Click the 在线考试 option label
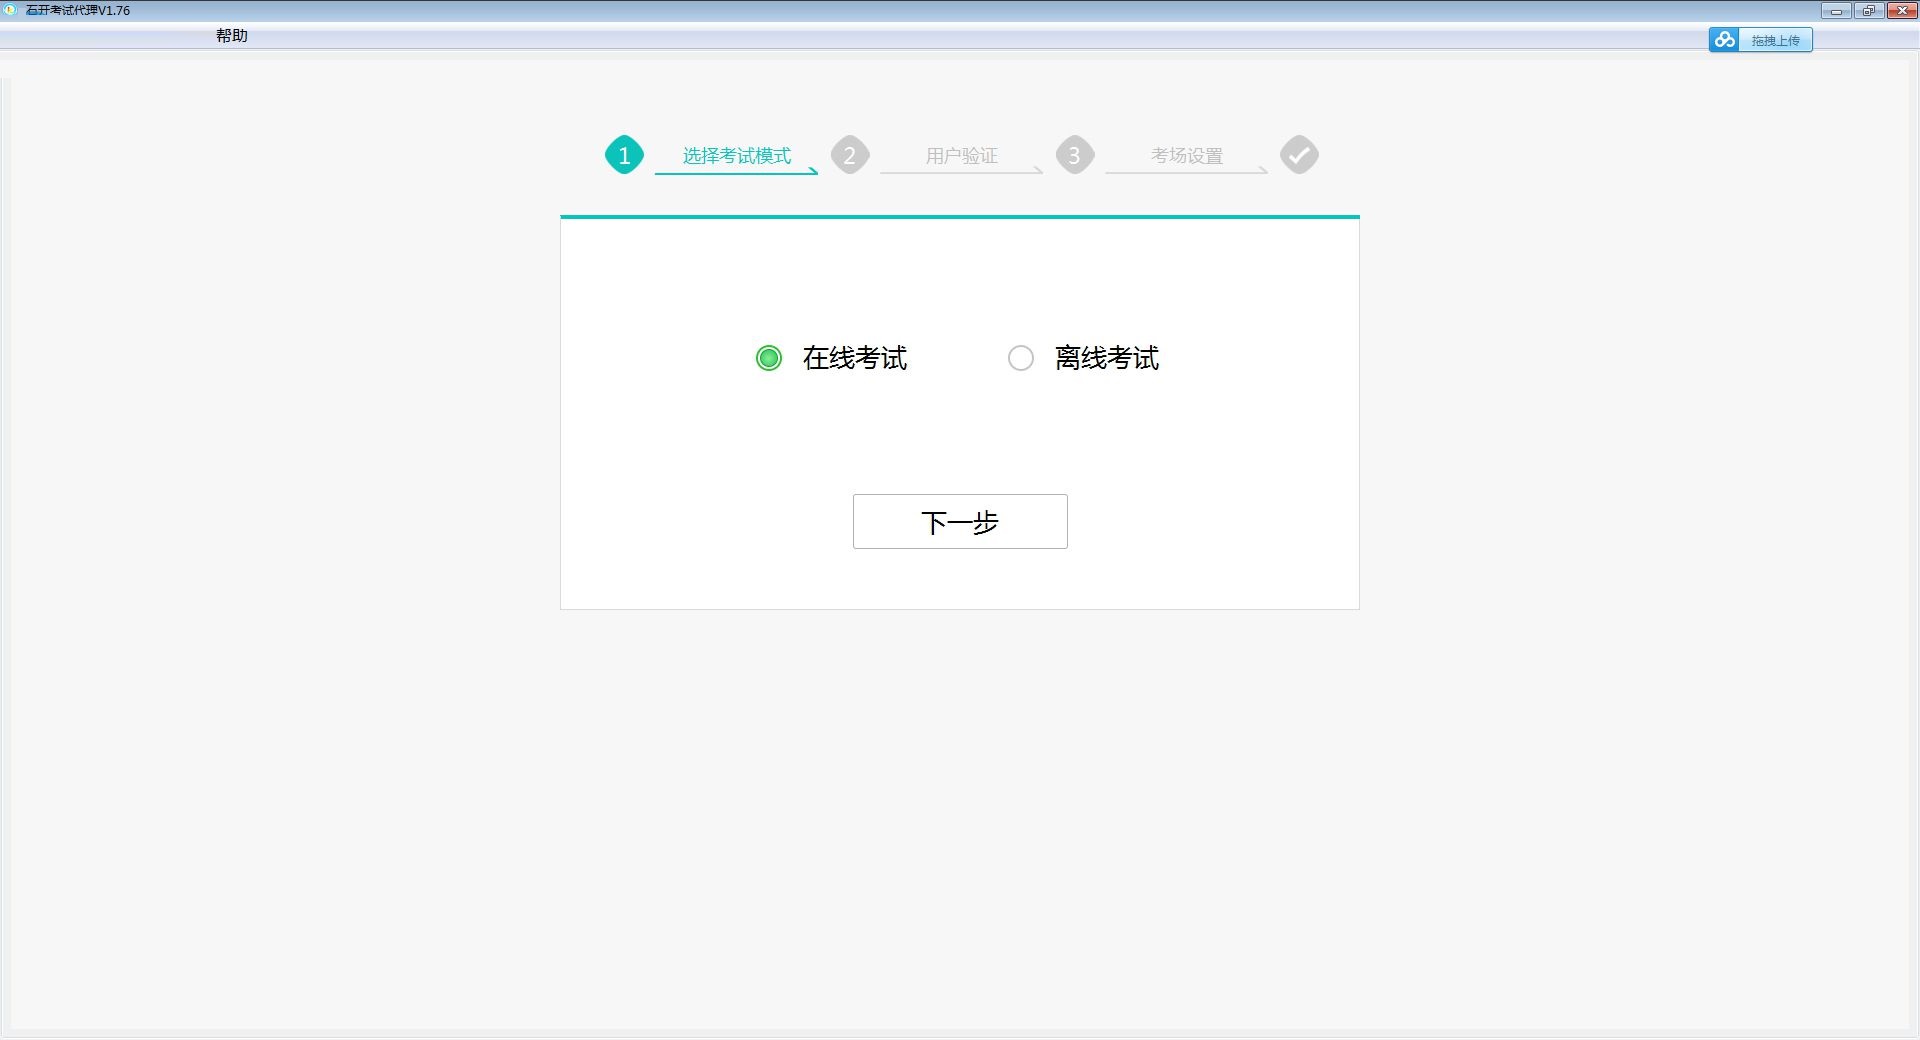Screen dimensions: 1920x1040 (854, 358)
